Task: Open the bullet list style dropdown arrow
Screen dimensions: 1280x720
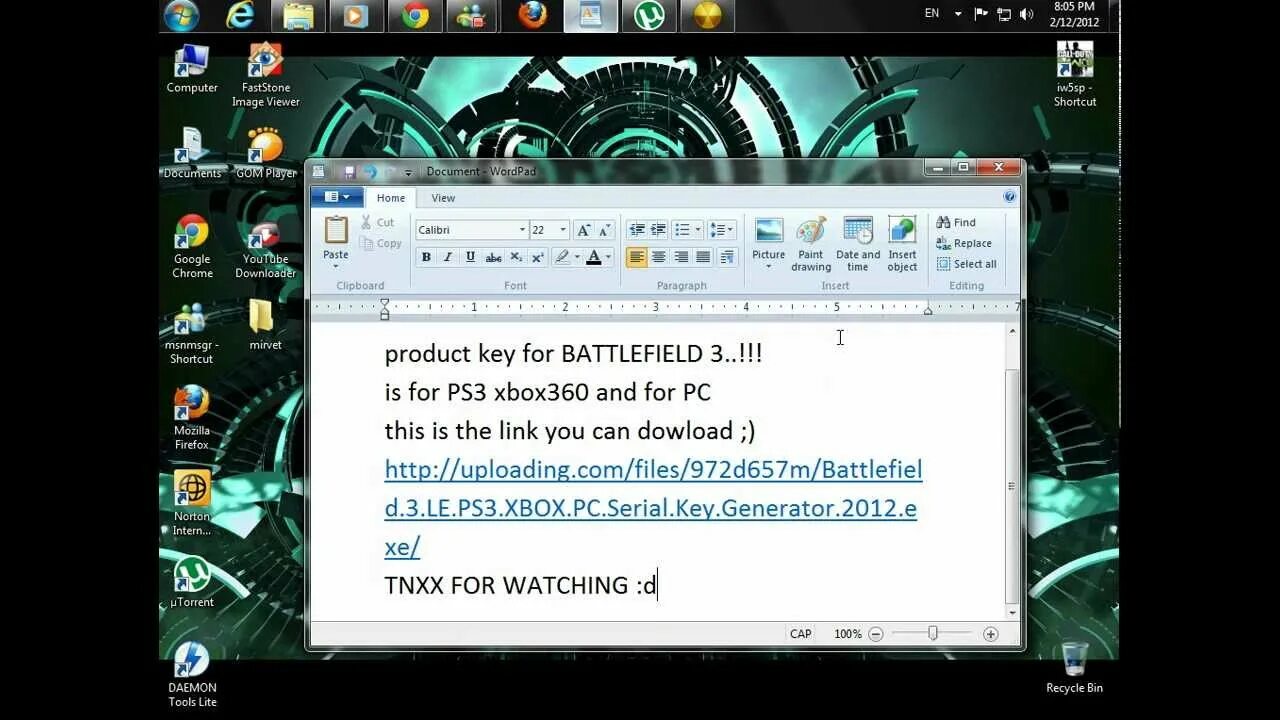Action: (x=698, y=230)
